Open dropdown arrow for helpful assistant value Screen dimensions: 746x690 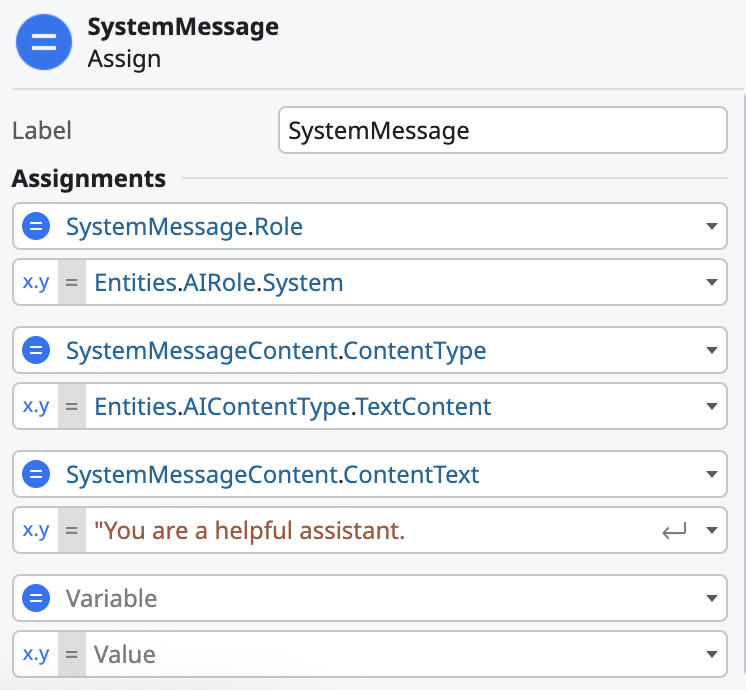click(x=712, y=530)
